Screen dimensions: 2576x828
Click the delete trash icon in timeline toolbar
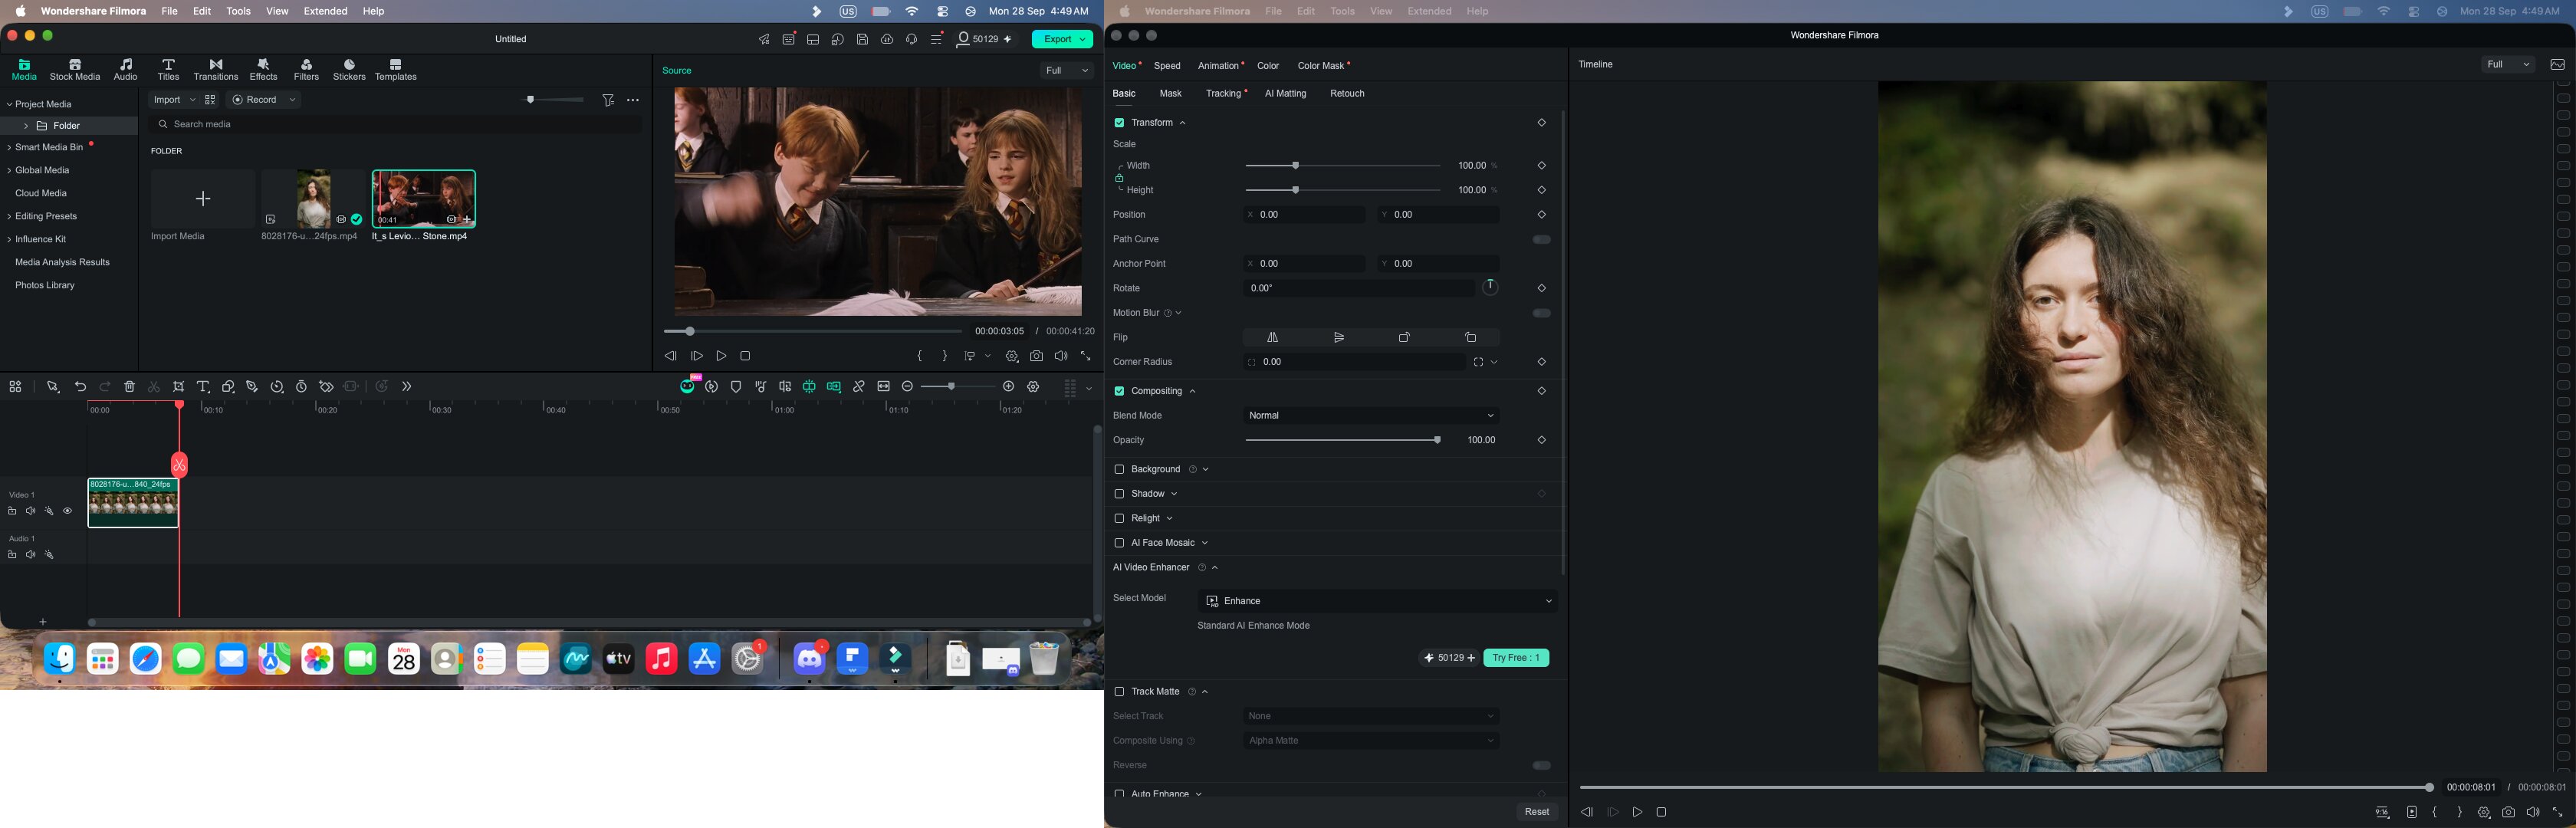(x=130, y=387)
